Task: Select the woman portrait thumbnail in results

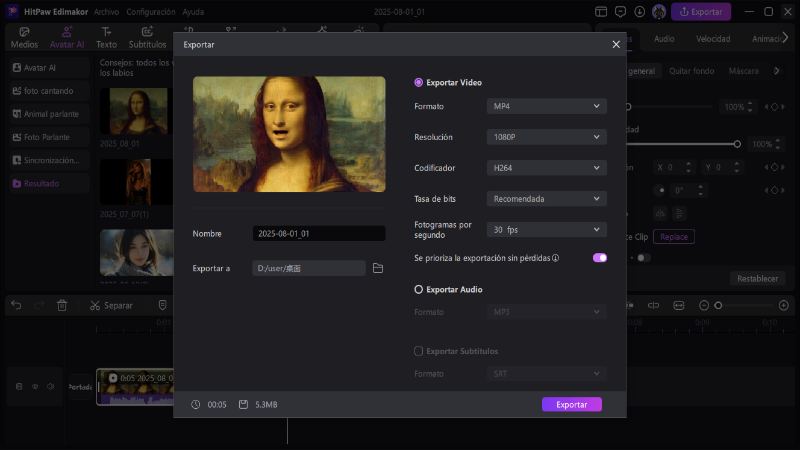Action: click(136, 253)
